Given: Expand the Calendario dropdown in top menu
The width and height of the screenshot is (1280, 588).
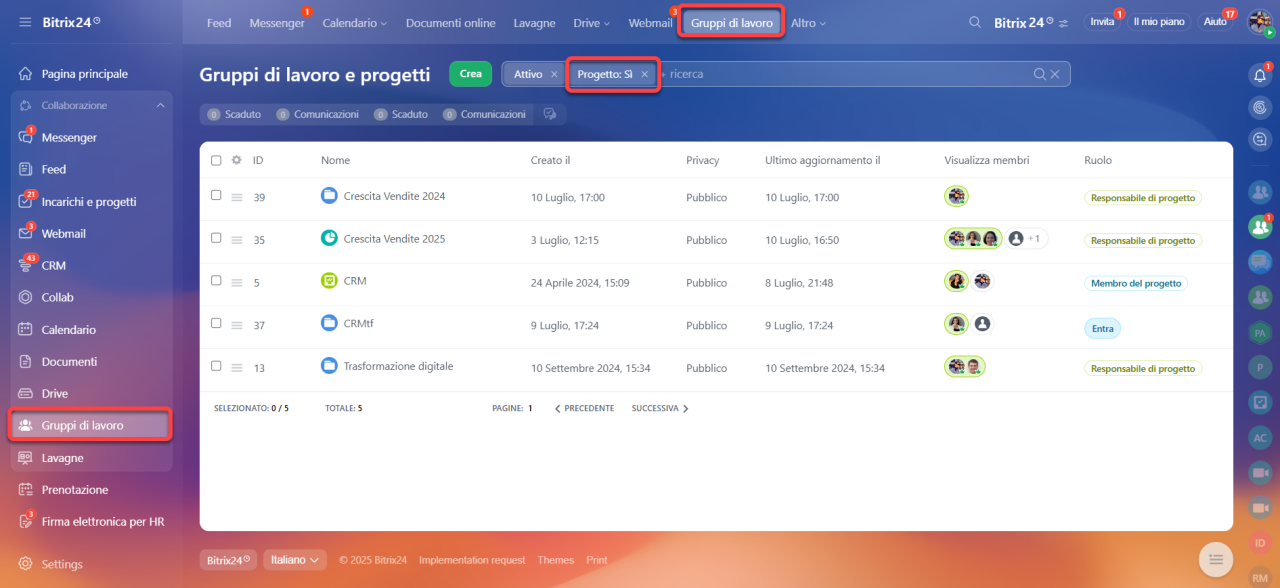Looking at the screenshot, I should [x=355, y=23].
